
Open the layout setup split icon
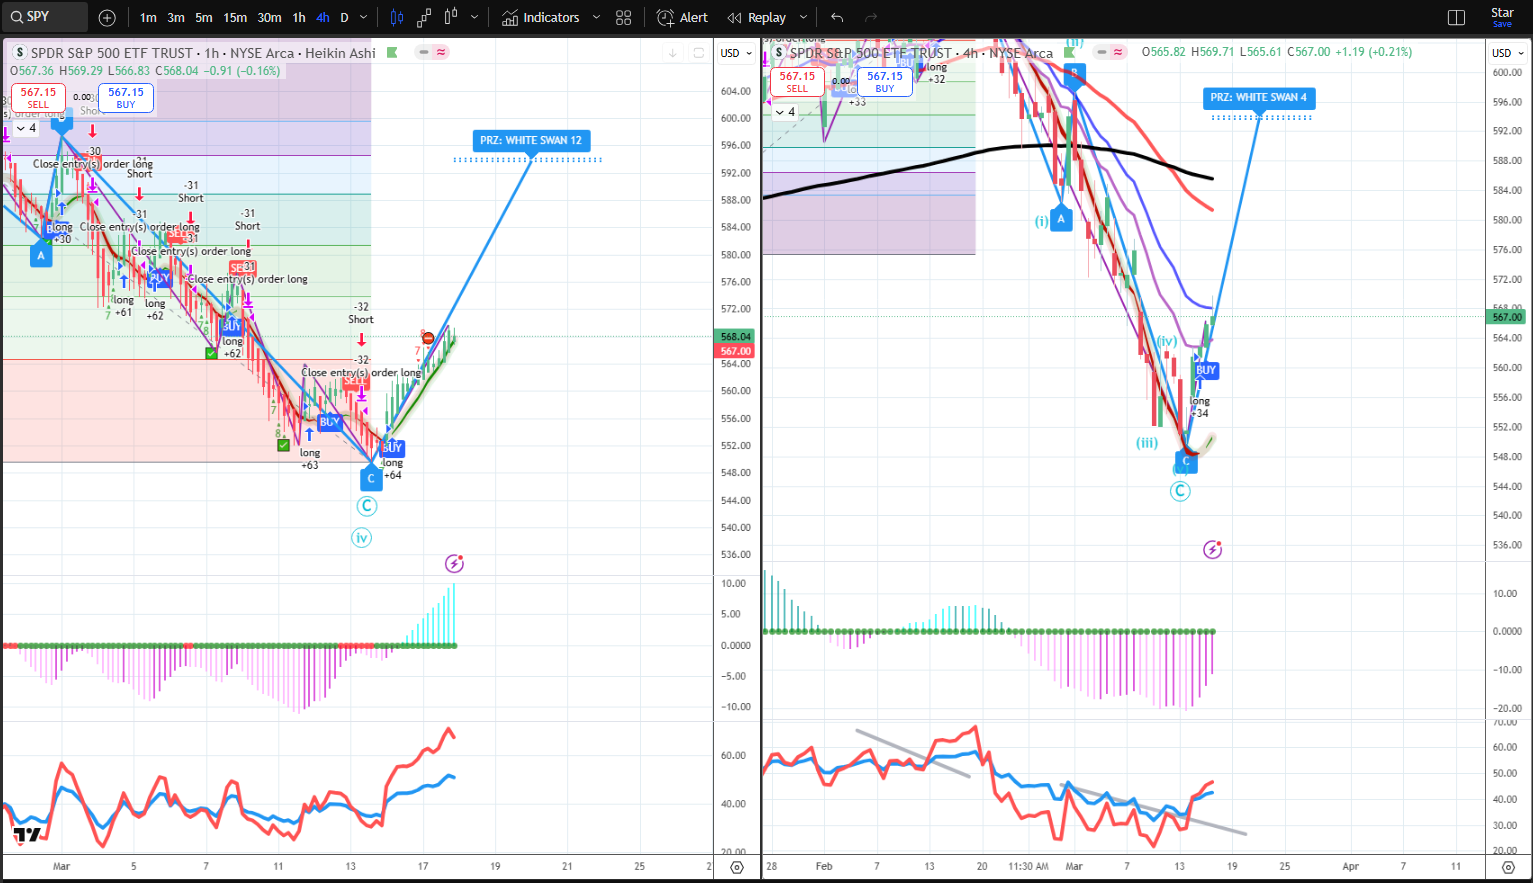point(1456,17)
